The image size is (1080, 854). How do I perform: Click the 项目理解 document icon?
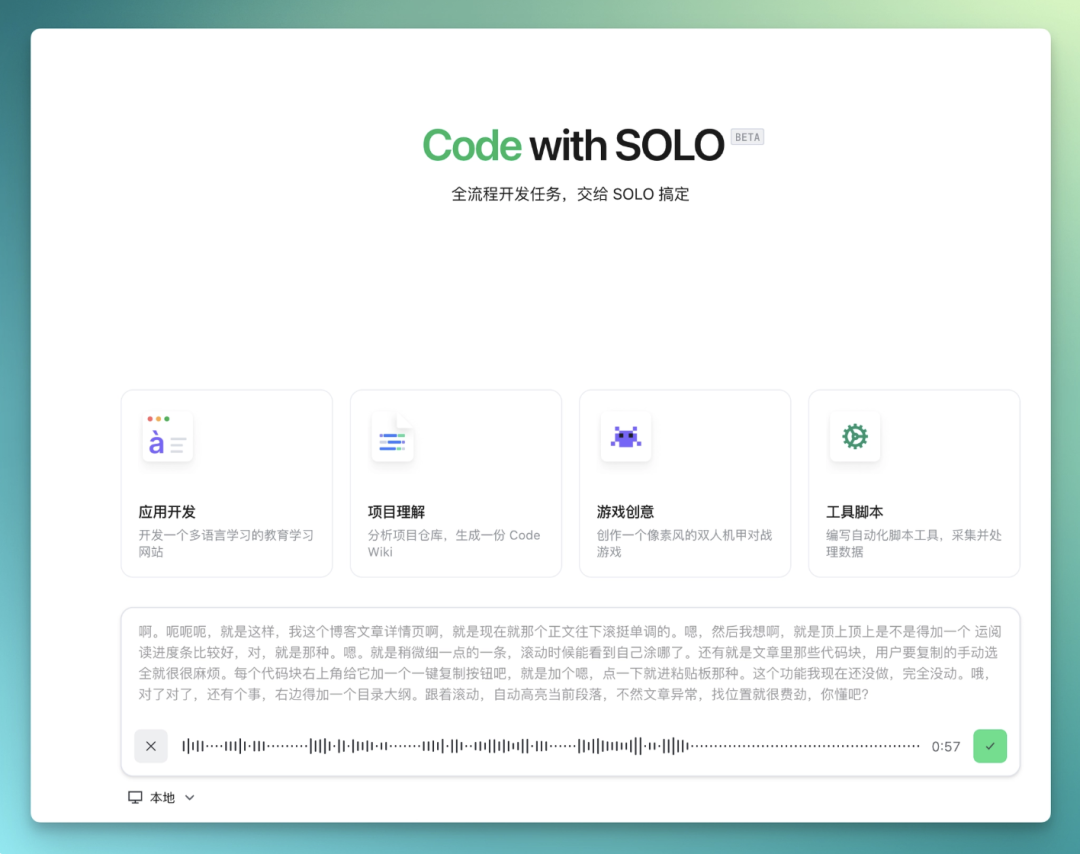pos(393,437)
